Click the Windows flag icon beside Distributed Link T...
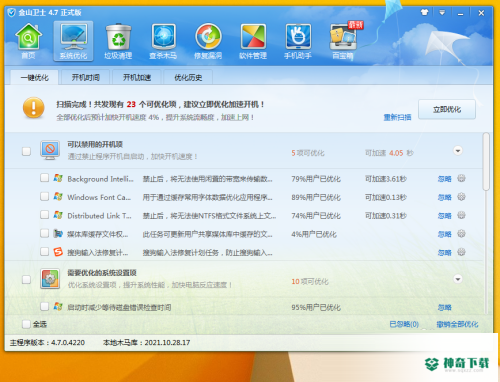Viewport: 500px width, 382px height. coord(58,215)
